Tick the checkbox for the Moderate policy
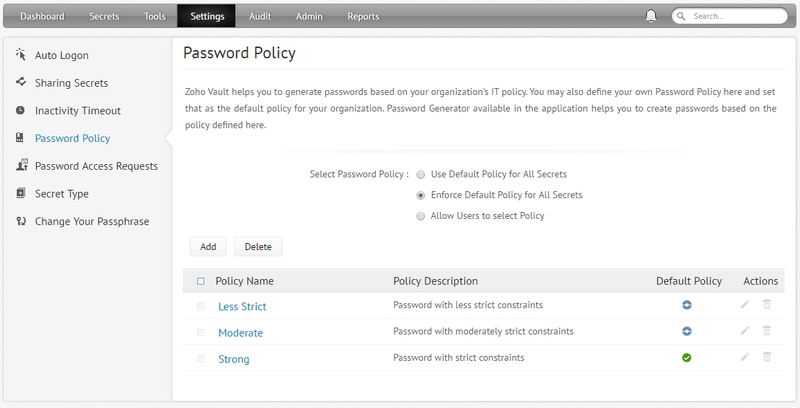The image size is (800, 408). click(x=201, y=333)
